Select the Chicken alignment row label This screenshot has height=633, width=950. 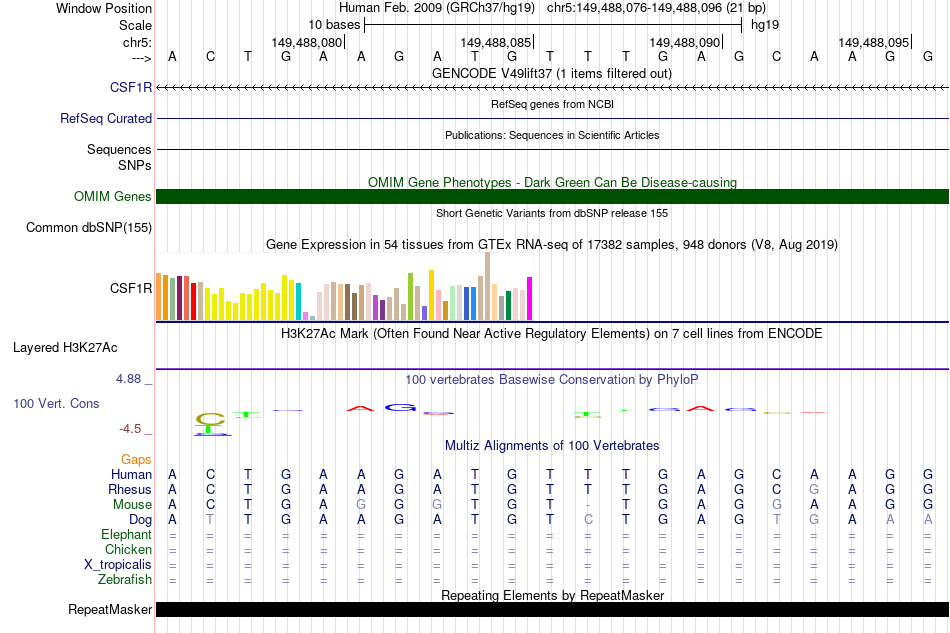point(128,549)
